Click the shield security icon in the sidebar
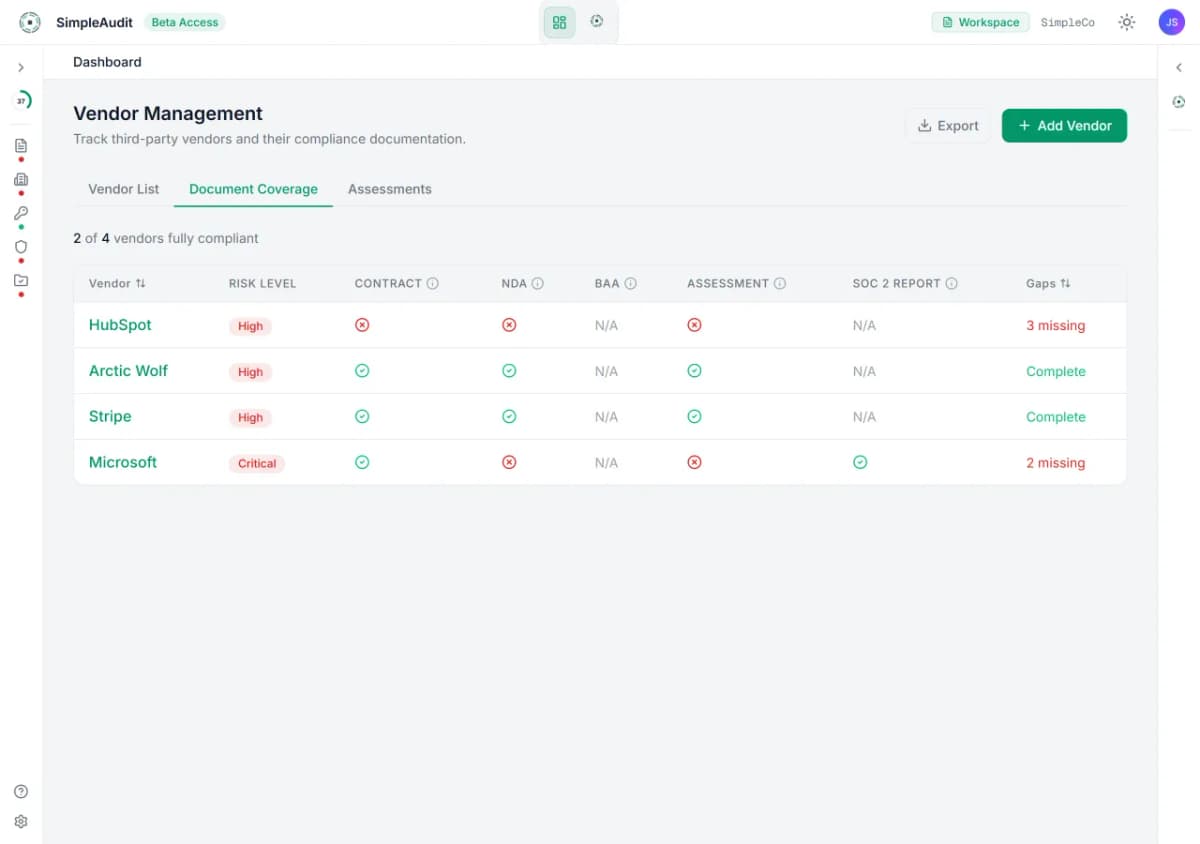 tap(21, 247)
